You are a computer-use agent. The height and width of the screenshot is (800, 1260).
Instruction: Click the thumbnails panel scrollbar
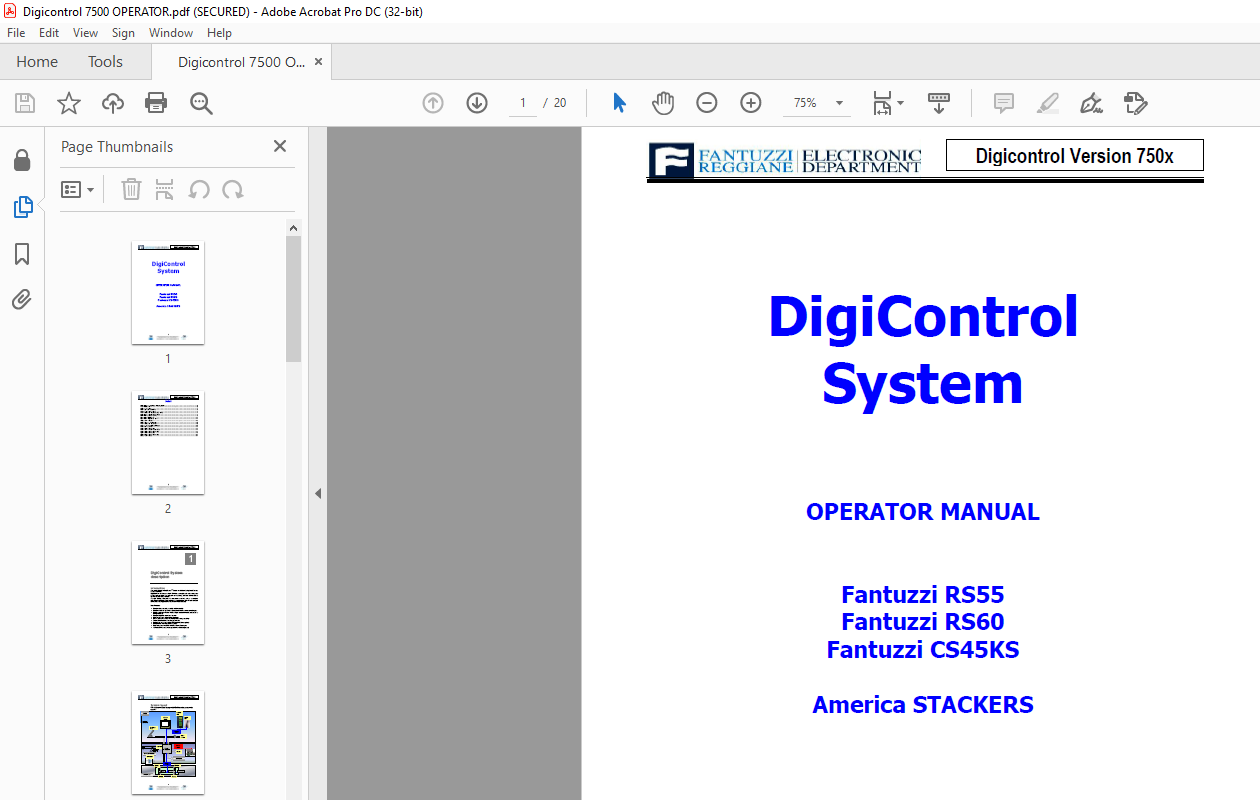coord(293,298)
